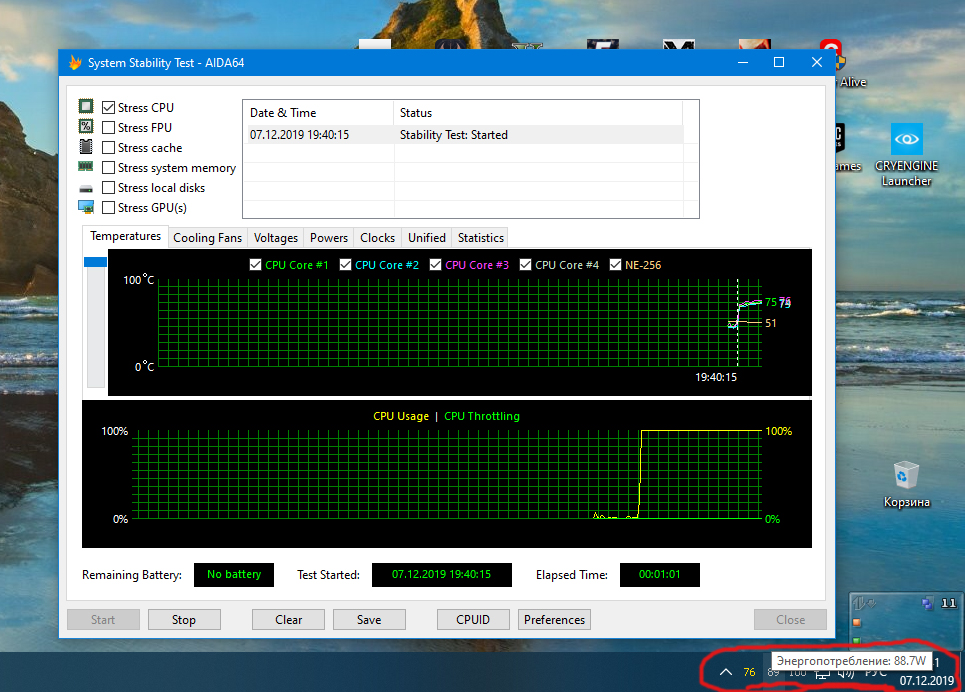Click the '19:40:15' time marker on temperature graph

pyautogui.click(x=716, y=377)
